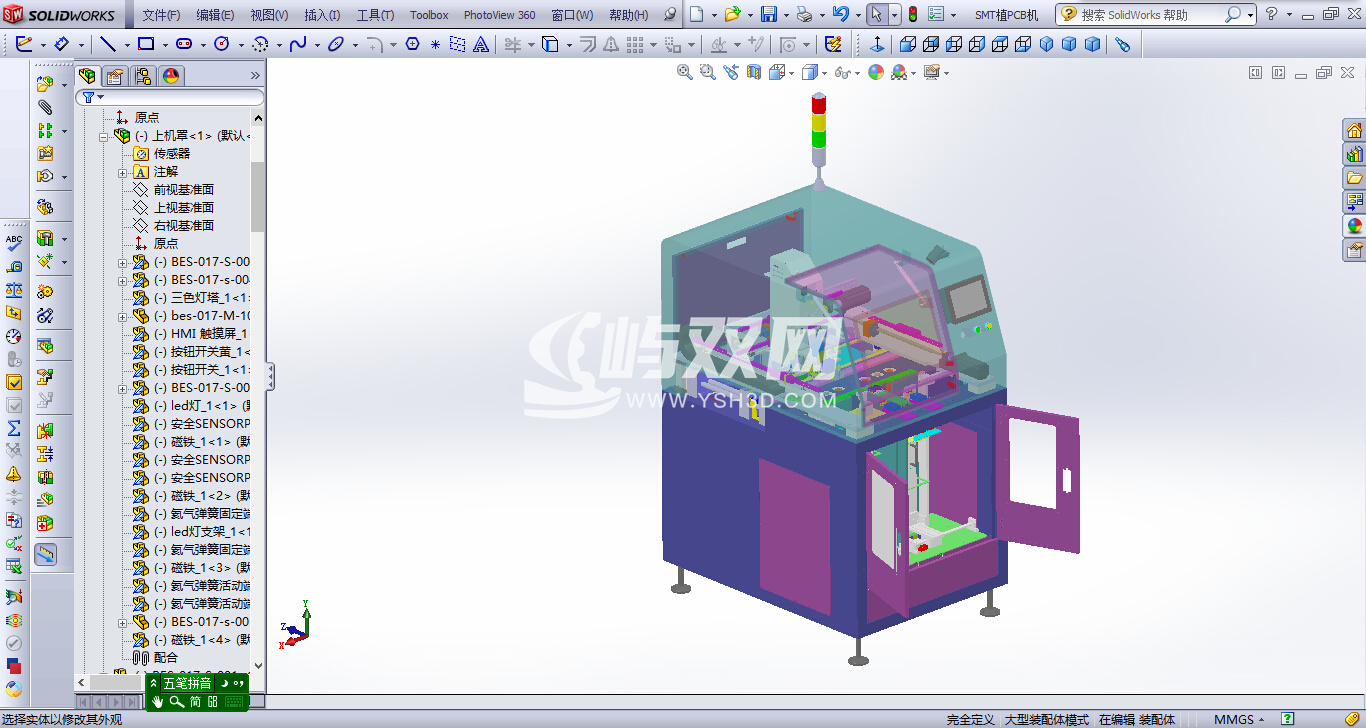Open the 文件(F) menu
Viewport: 1366px width, 728px height.
tap(161, 15)
